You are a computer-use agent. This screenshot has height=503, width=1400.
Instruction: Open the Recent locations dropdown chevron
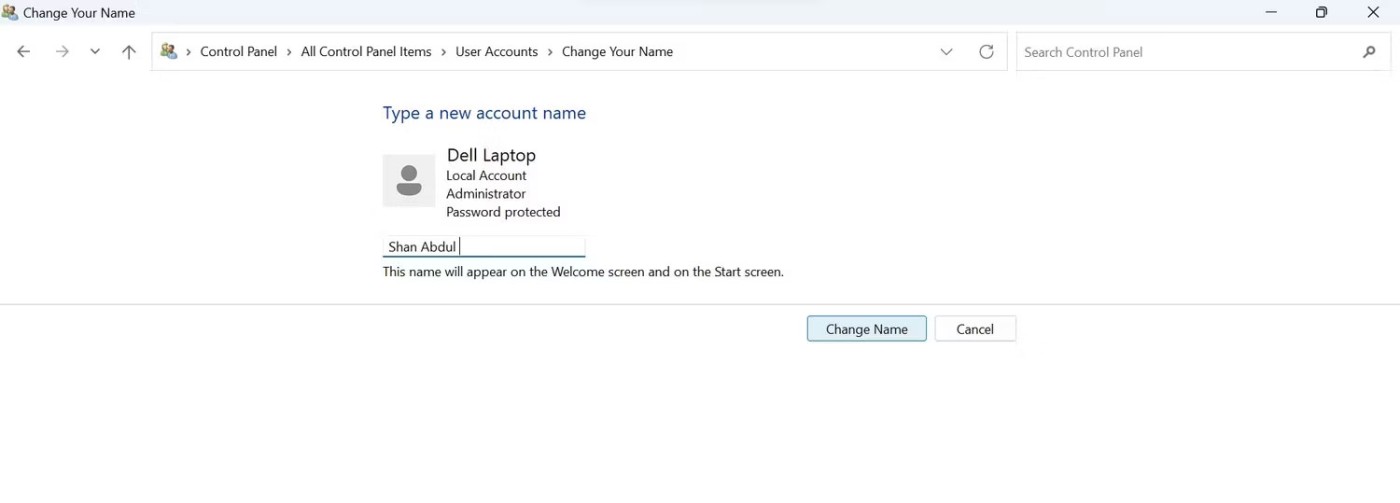95,52
